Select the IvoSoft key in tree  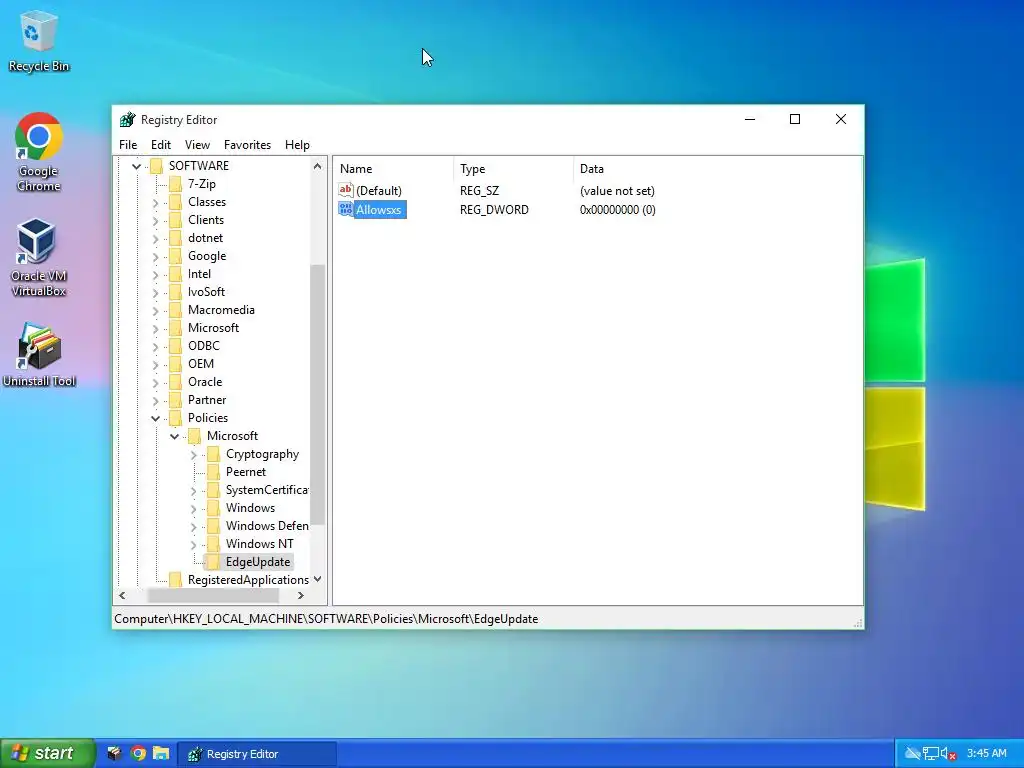206,292
